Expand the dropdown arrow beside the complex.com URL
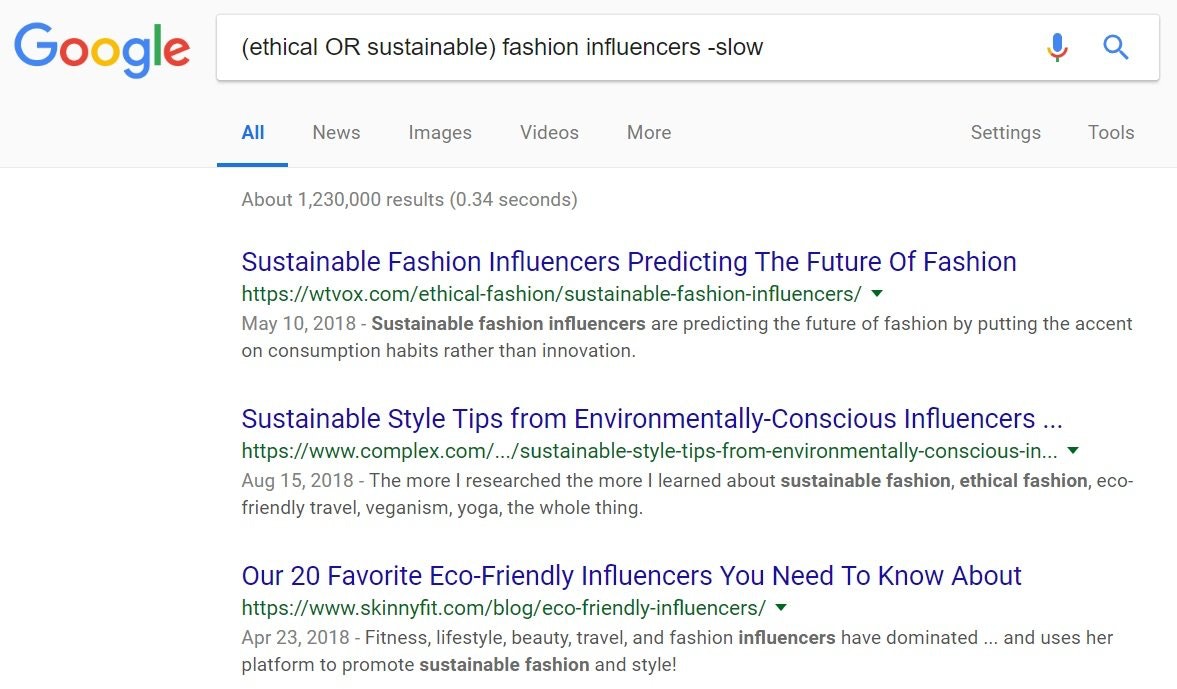The height and width of the screenshot is (689, 1177). click(1073, 451)
